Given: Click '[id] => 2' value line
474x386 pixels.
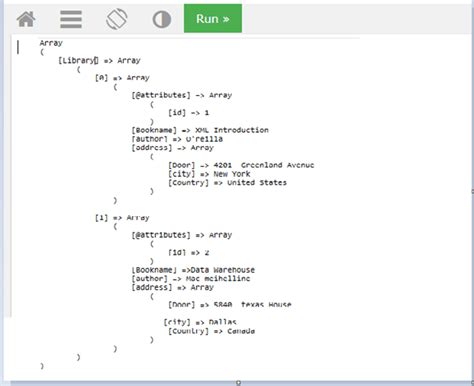Looking at the screenshot, I should pos(188,252).
